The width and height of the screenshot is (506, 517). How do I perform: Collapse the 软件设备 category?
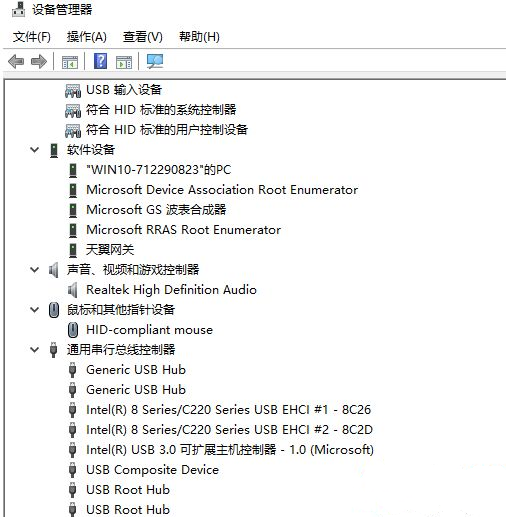pyautogui.click(x=35, y=150)
